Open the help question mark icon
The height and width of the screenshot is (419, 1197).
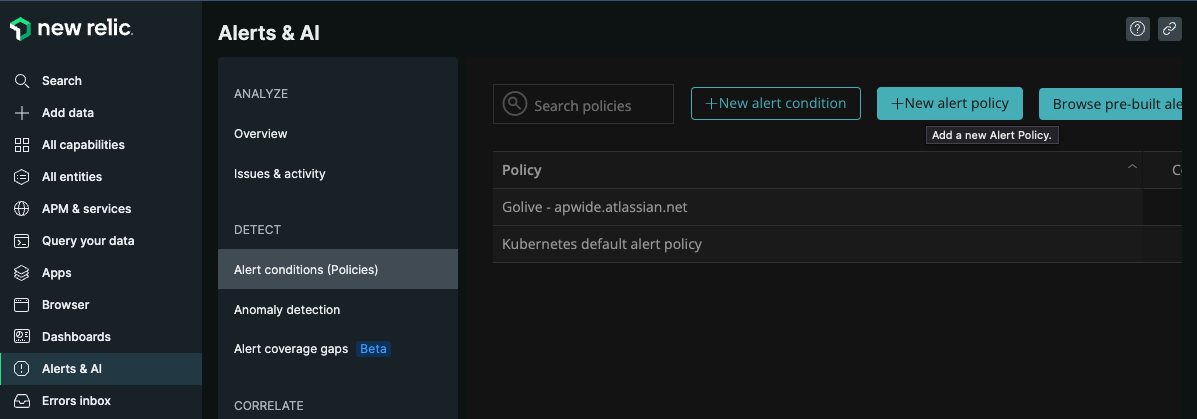[x=1137, y=29]
